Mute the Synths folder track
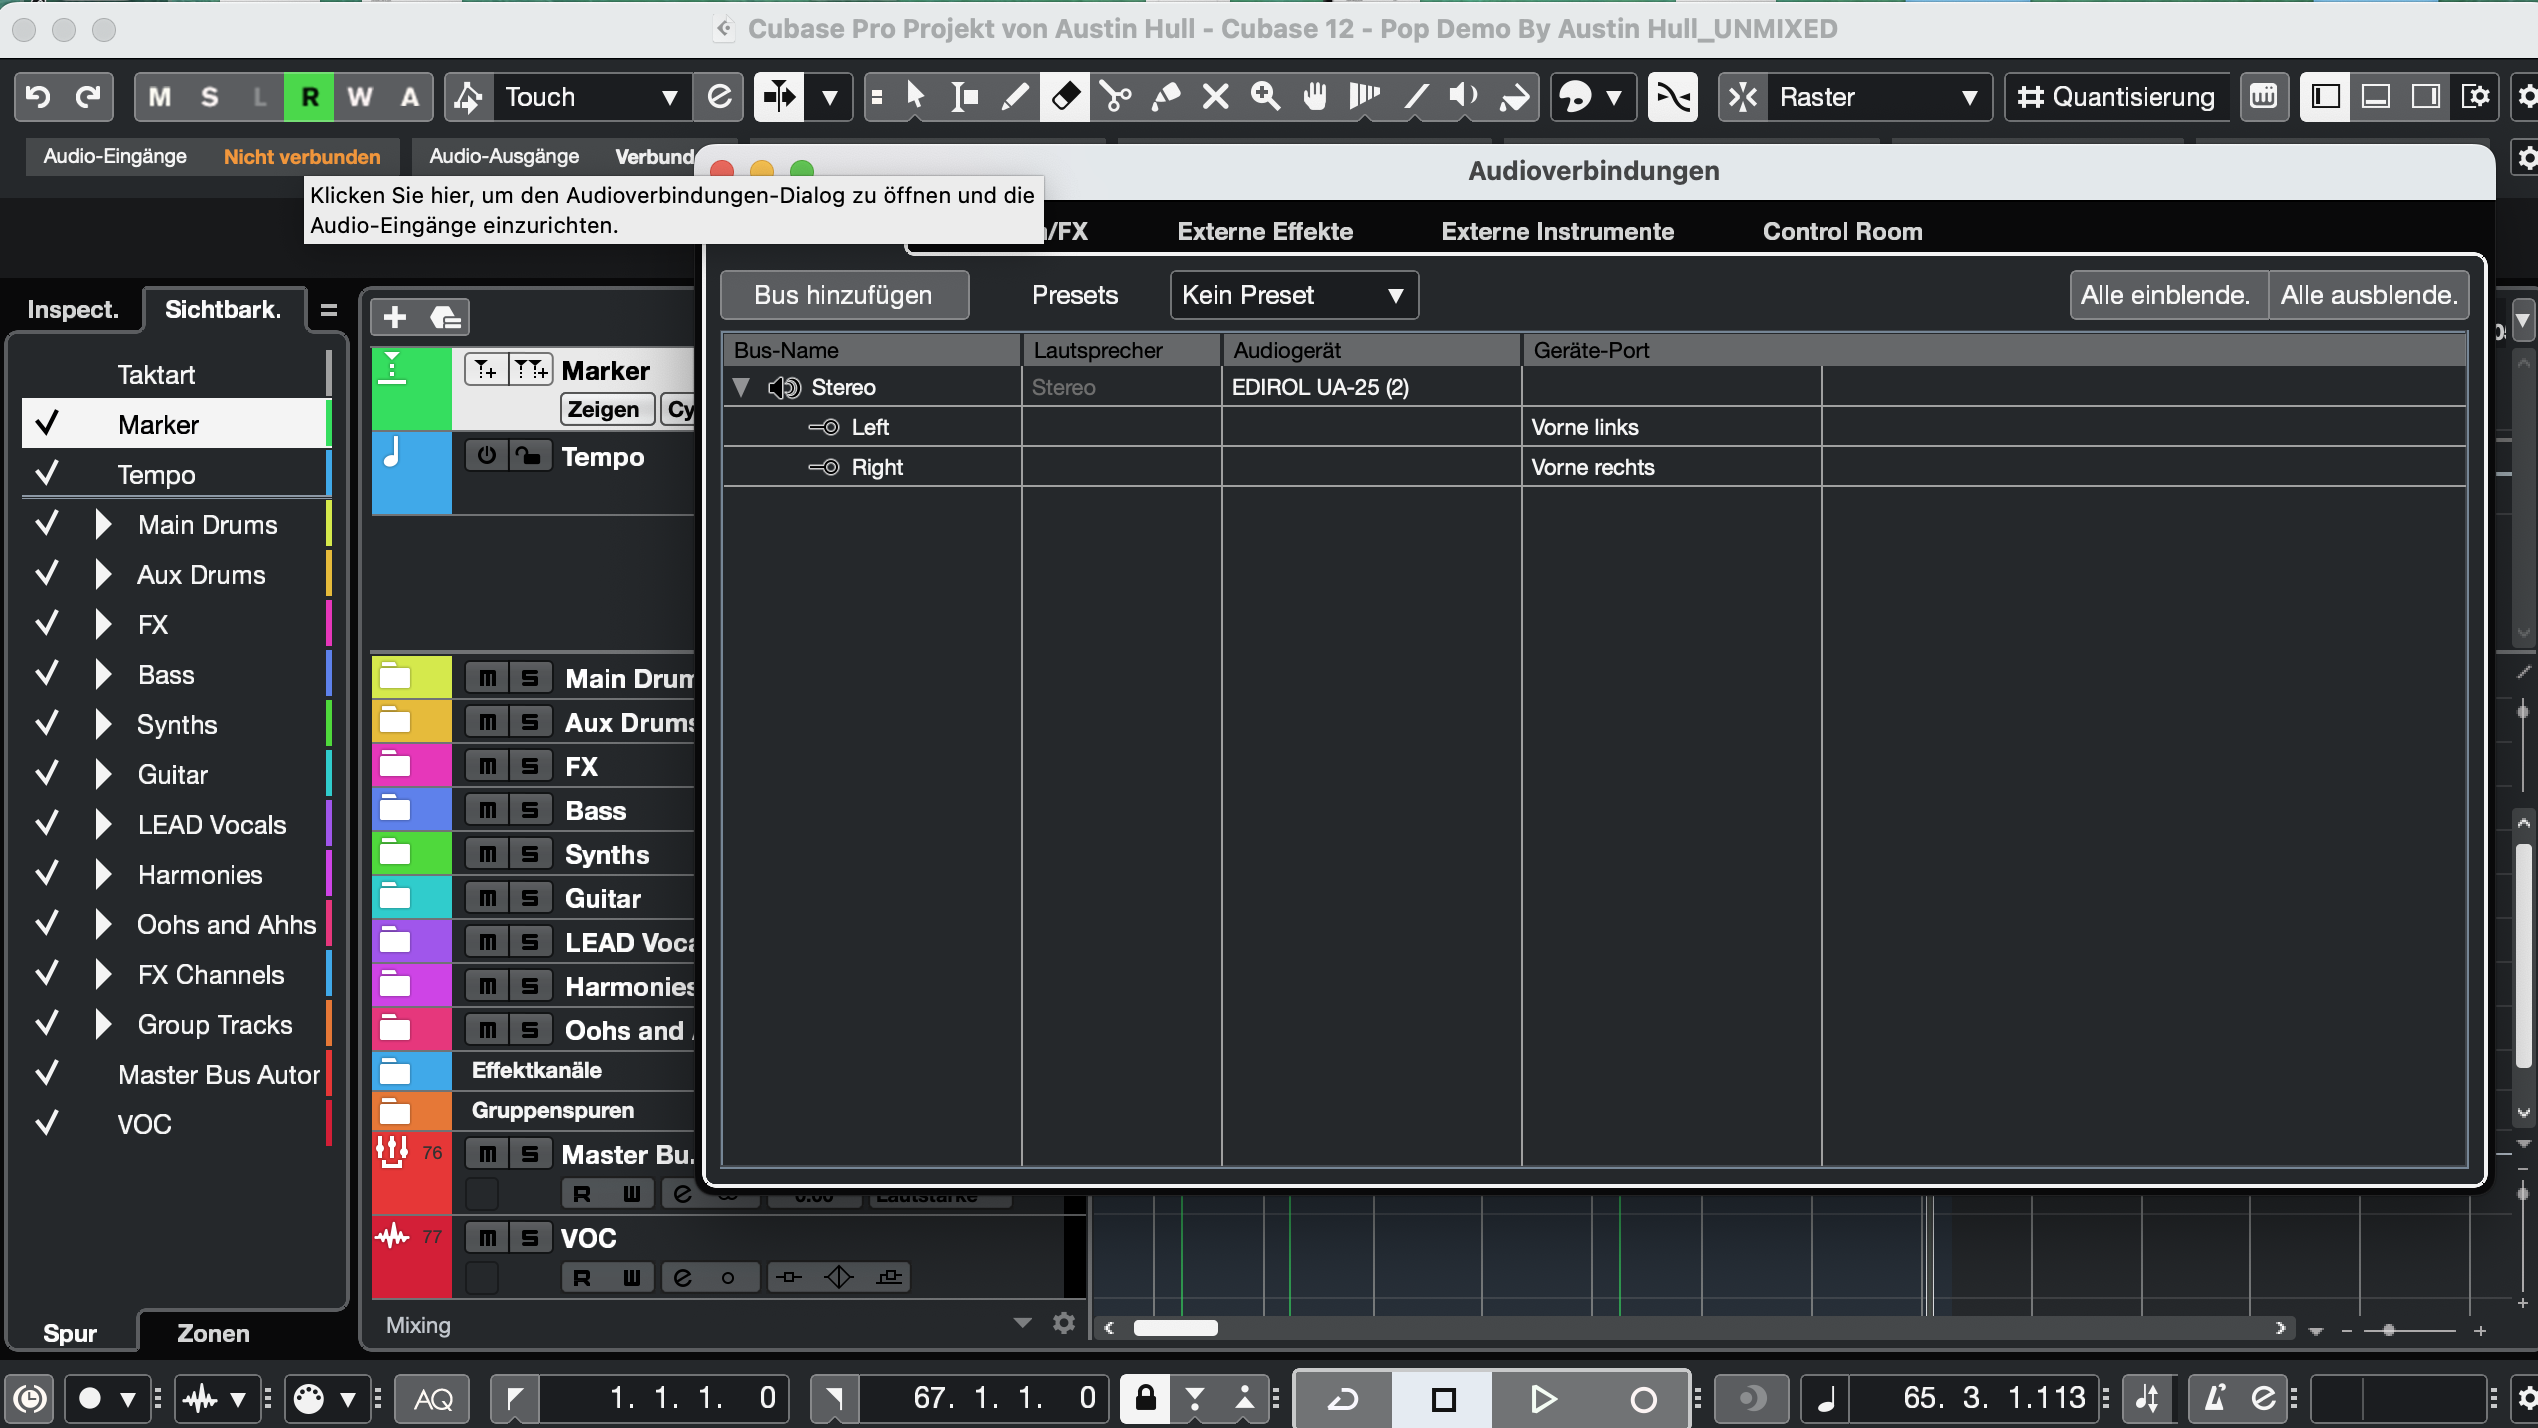The image size is (2538, 1428). pos(487,854)
